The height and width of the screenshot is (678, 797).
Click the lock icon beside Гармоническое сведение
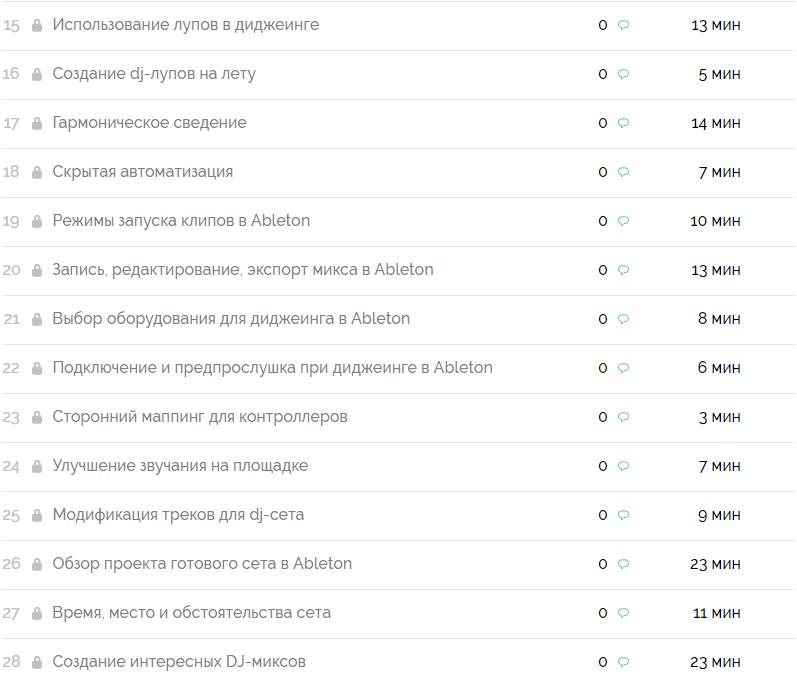37,123
